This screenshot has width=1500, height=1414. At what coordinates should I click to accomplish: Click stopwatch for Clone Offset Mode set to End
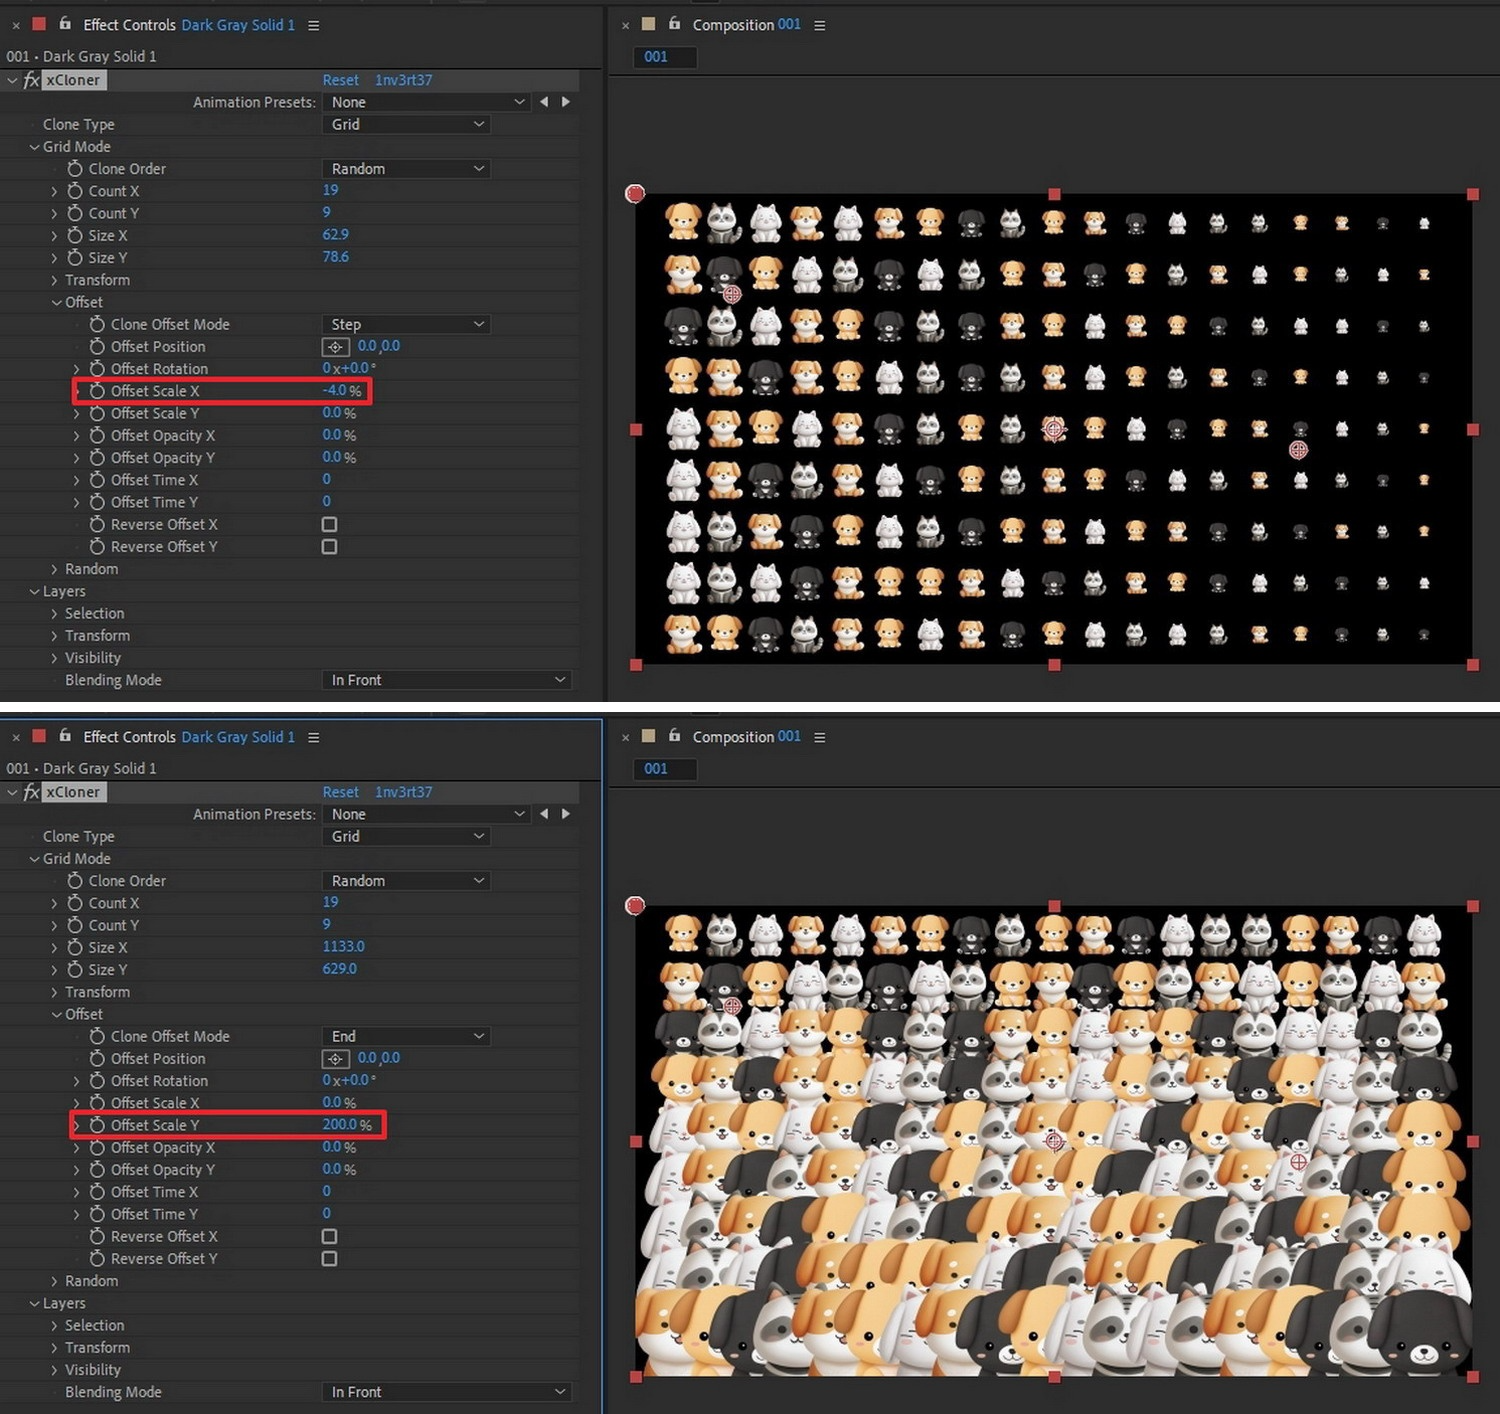coord(97,1036)
